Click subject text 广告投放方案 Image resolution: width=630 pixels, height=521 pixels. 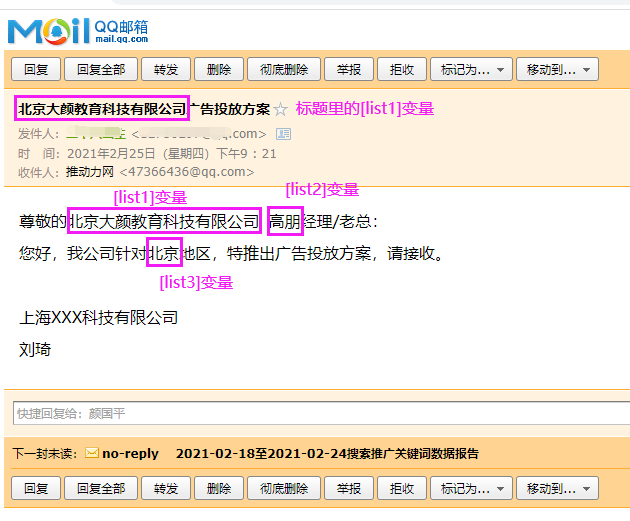[x=229, y=109]
